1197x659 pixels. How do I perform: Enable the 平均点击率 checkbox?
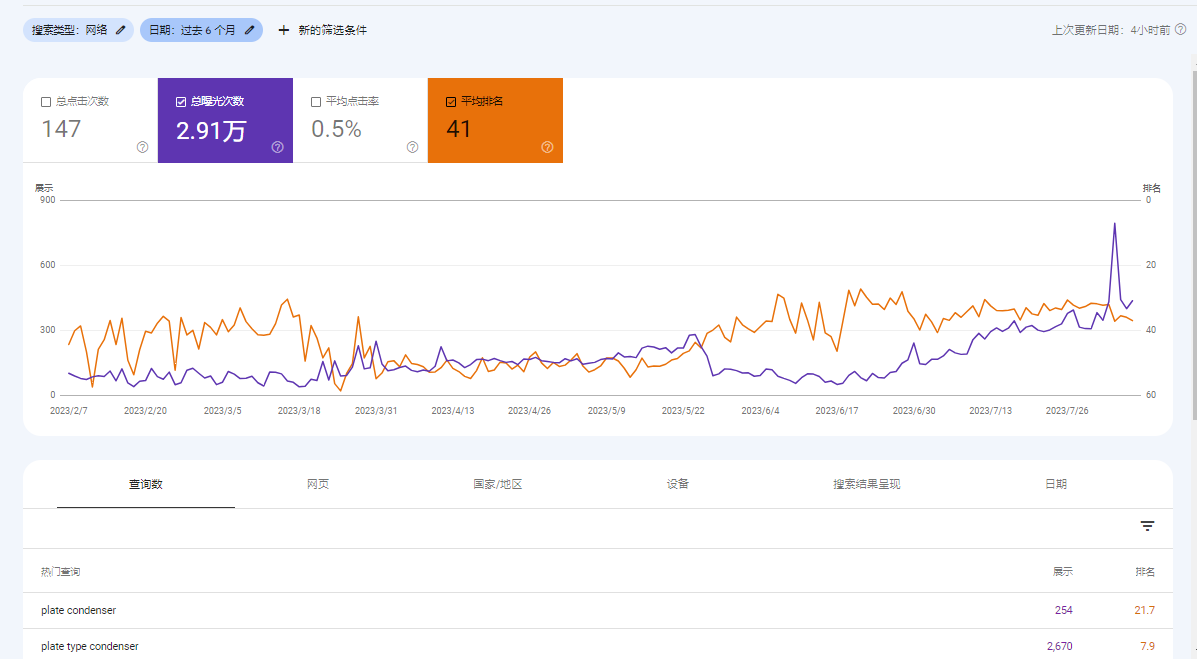pyautogui.click(x=316, y=102)
